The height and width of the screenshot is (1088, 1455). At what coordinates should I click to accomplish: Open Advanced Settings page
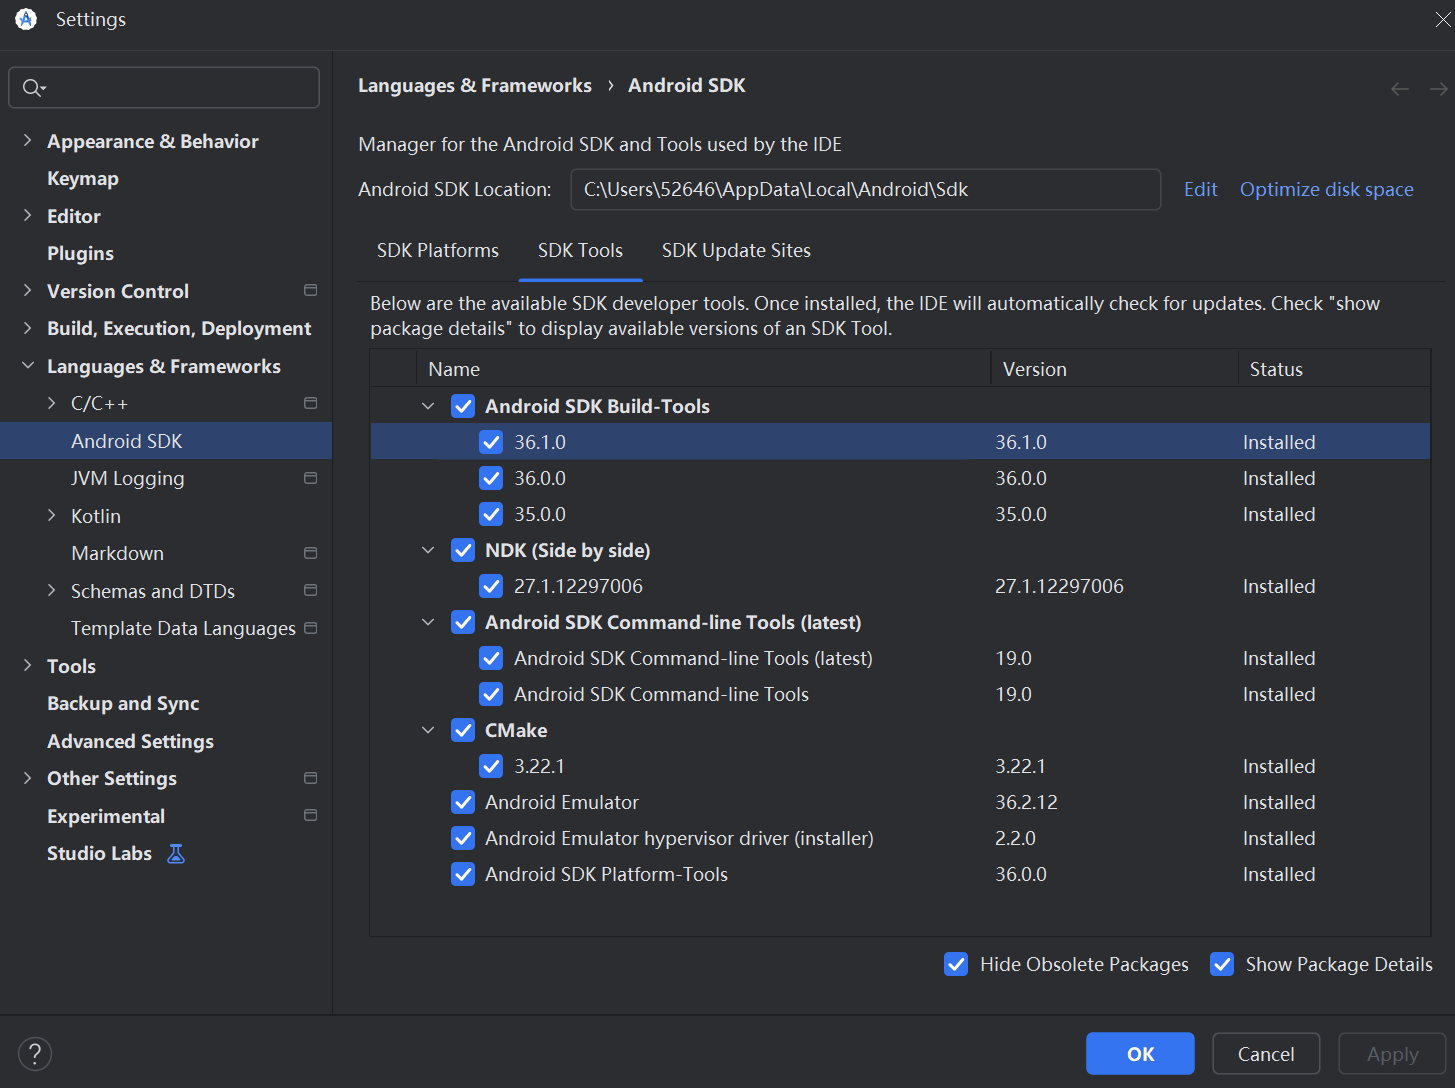(130, 741)
